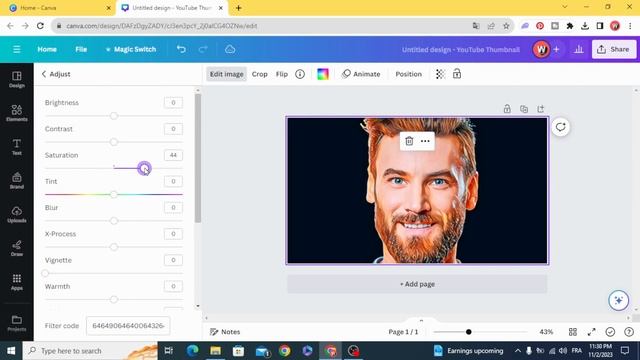Click the lock icon in the toolbar
The height and width of the screenshot is (360, 640).
point(457,74)
